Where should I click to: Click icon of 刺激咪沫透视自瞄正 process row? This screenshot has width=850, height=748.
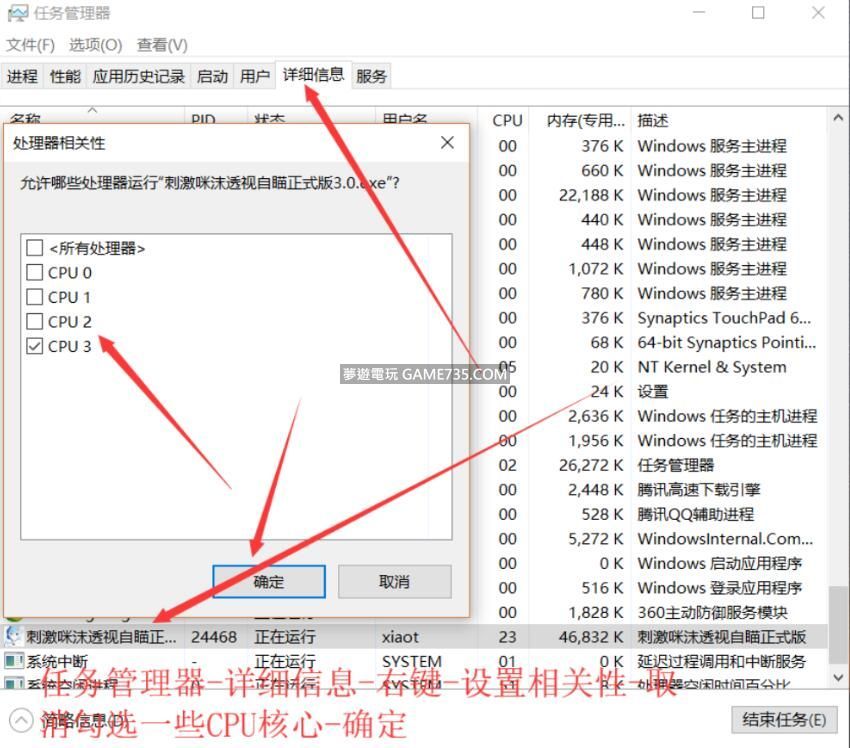14,636
